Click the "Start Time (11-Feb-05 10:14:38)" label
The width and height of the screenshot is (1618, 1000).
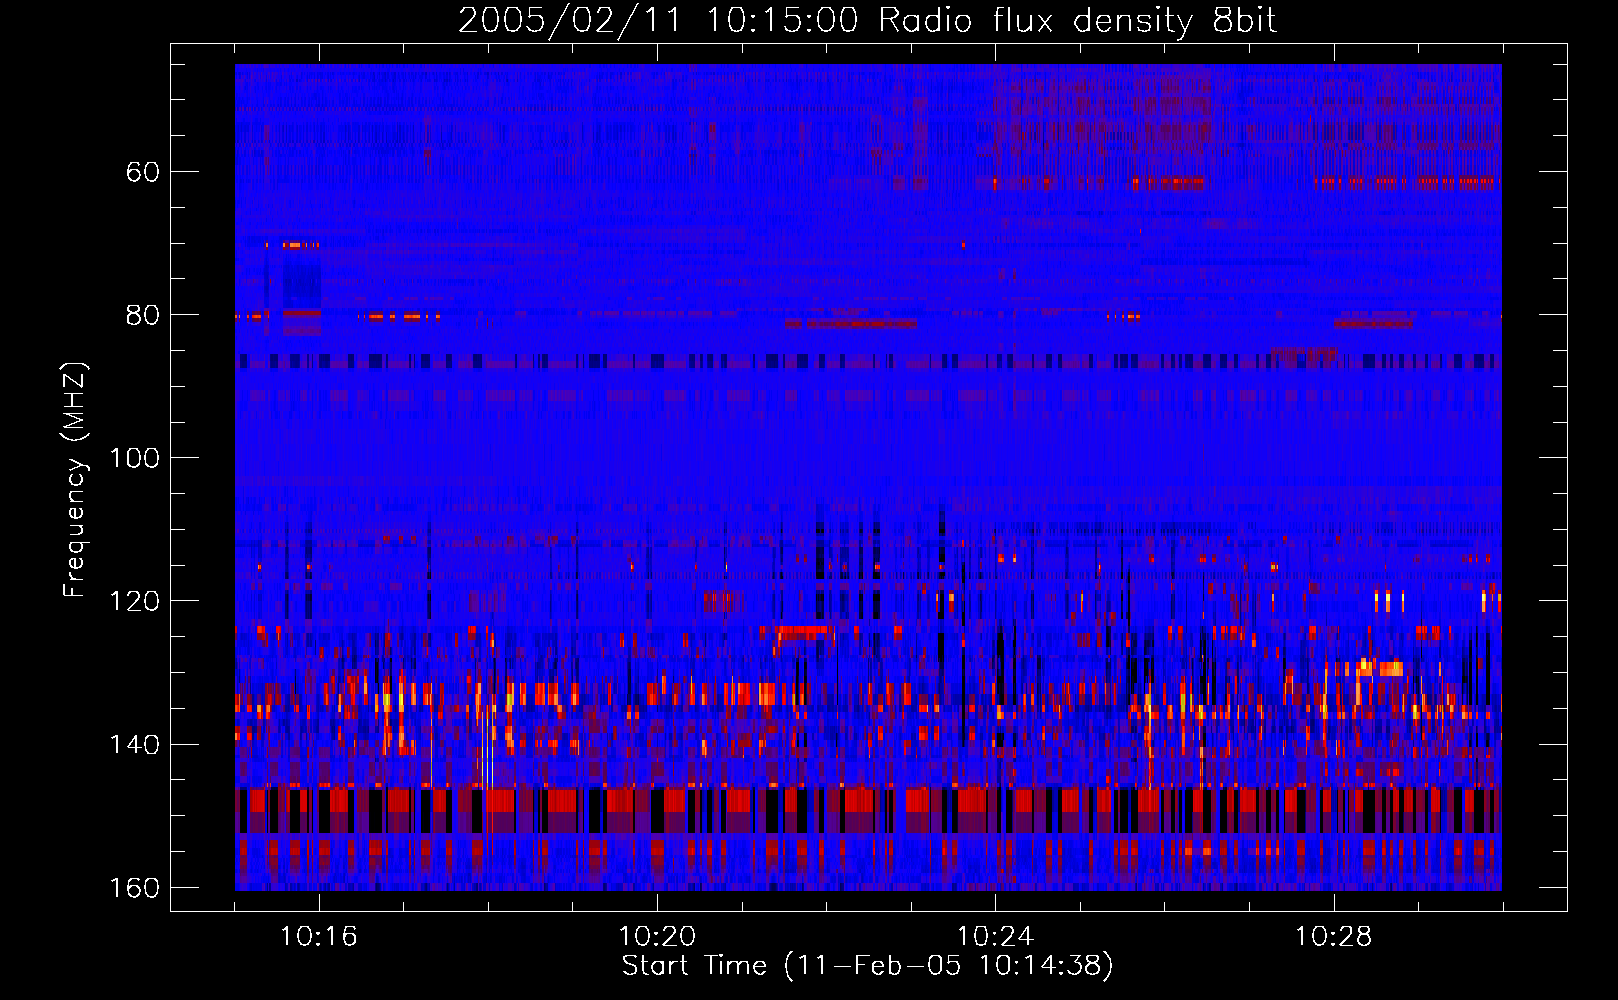[867, 966]
